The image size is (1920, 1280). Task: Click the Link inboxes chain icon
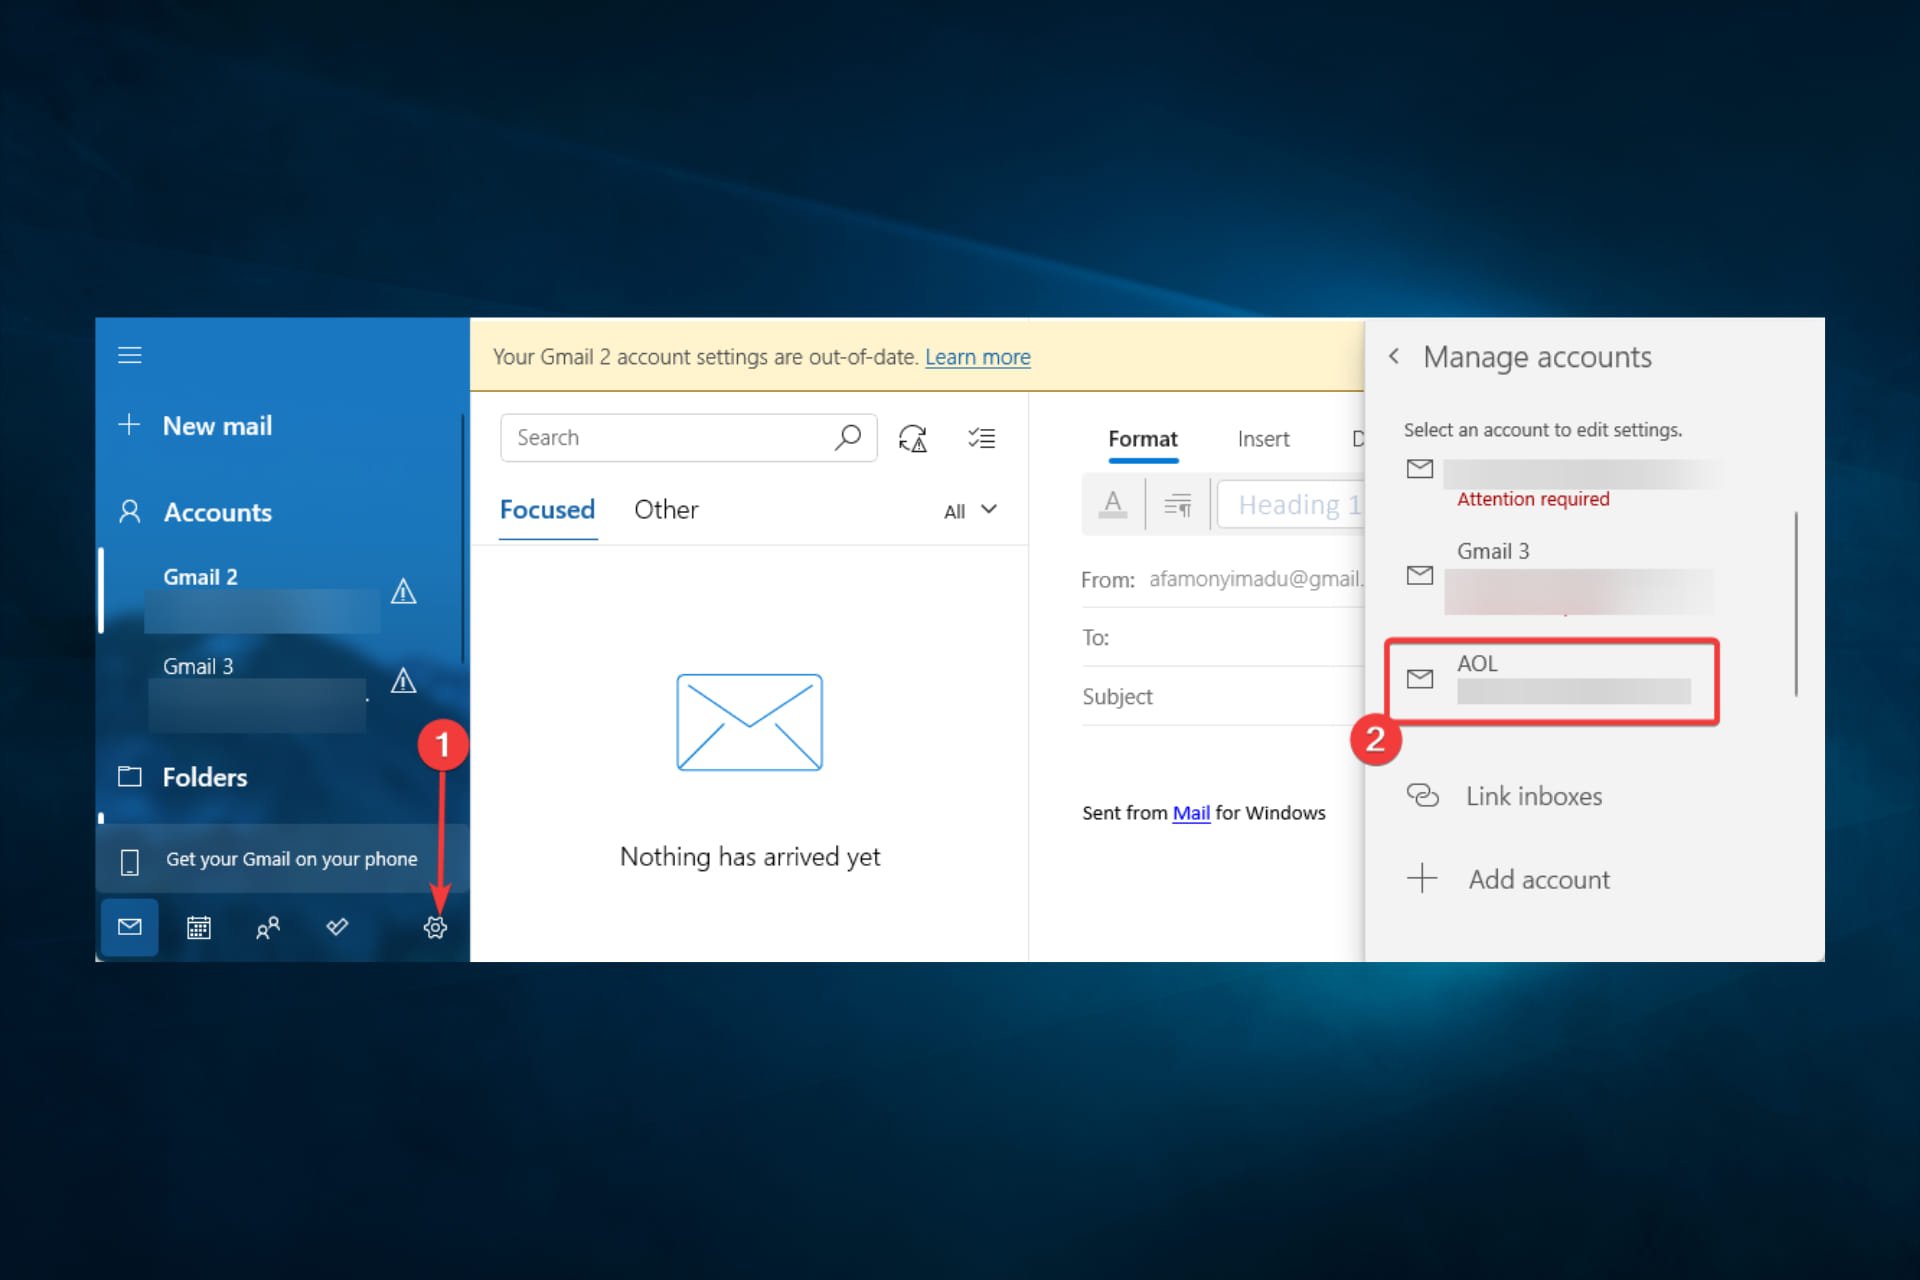click(1422, 796)
